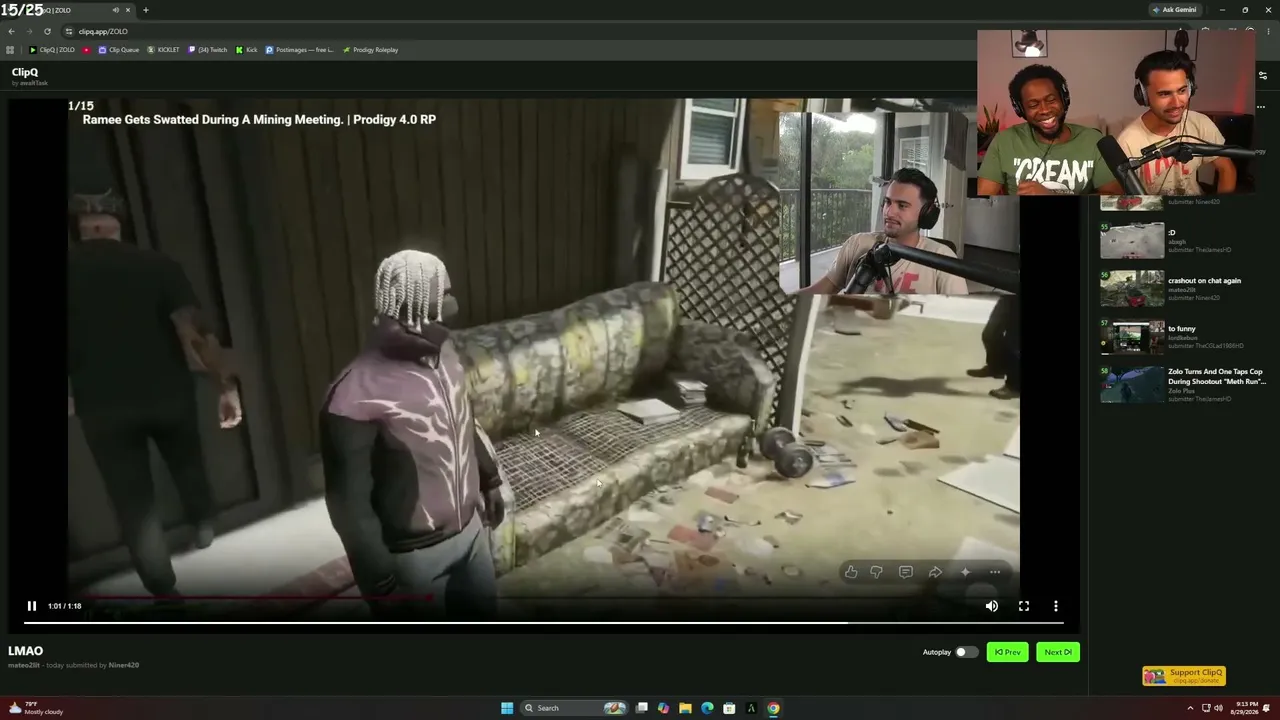The image size is (1280, 720).
Task: Open the Copilot taskbar icon
Action: point(663,708)
